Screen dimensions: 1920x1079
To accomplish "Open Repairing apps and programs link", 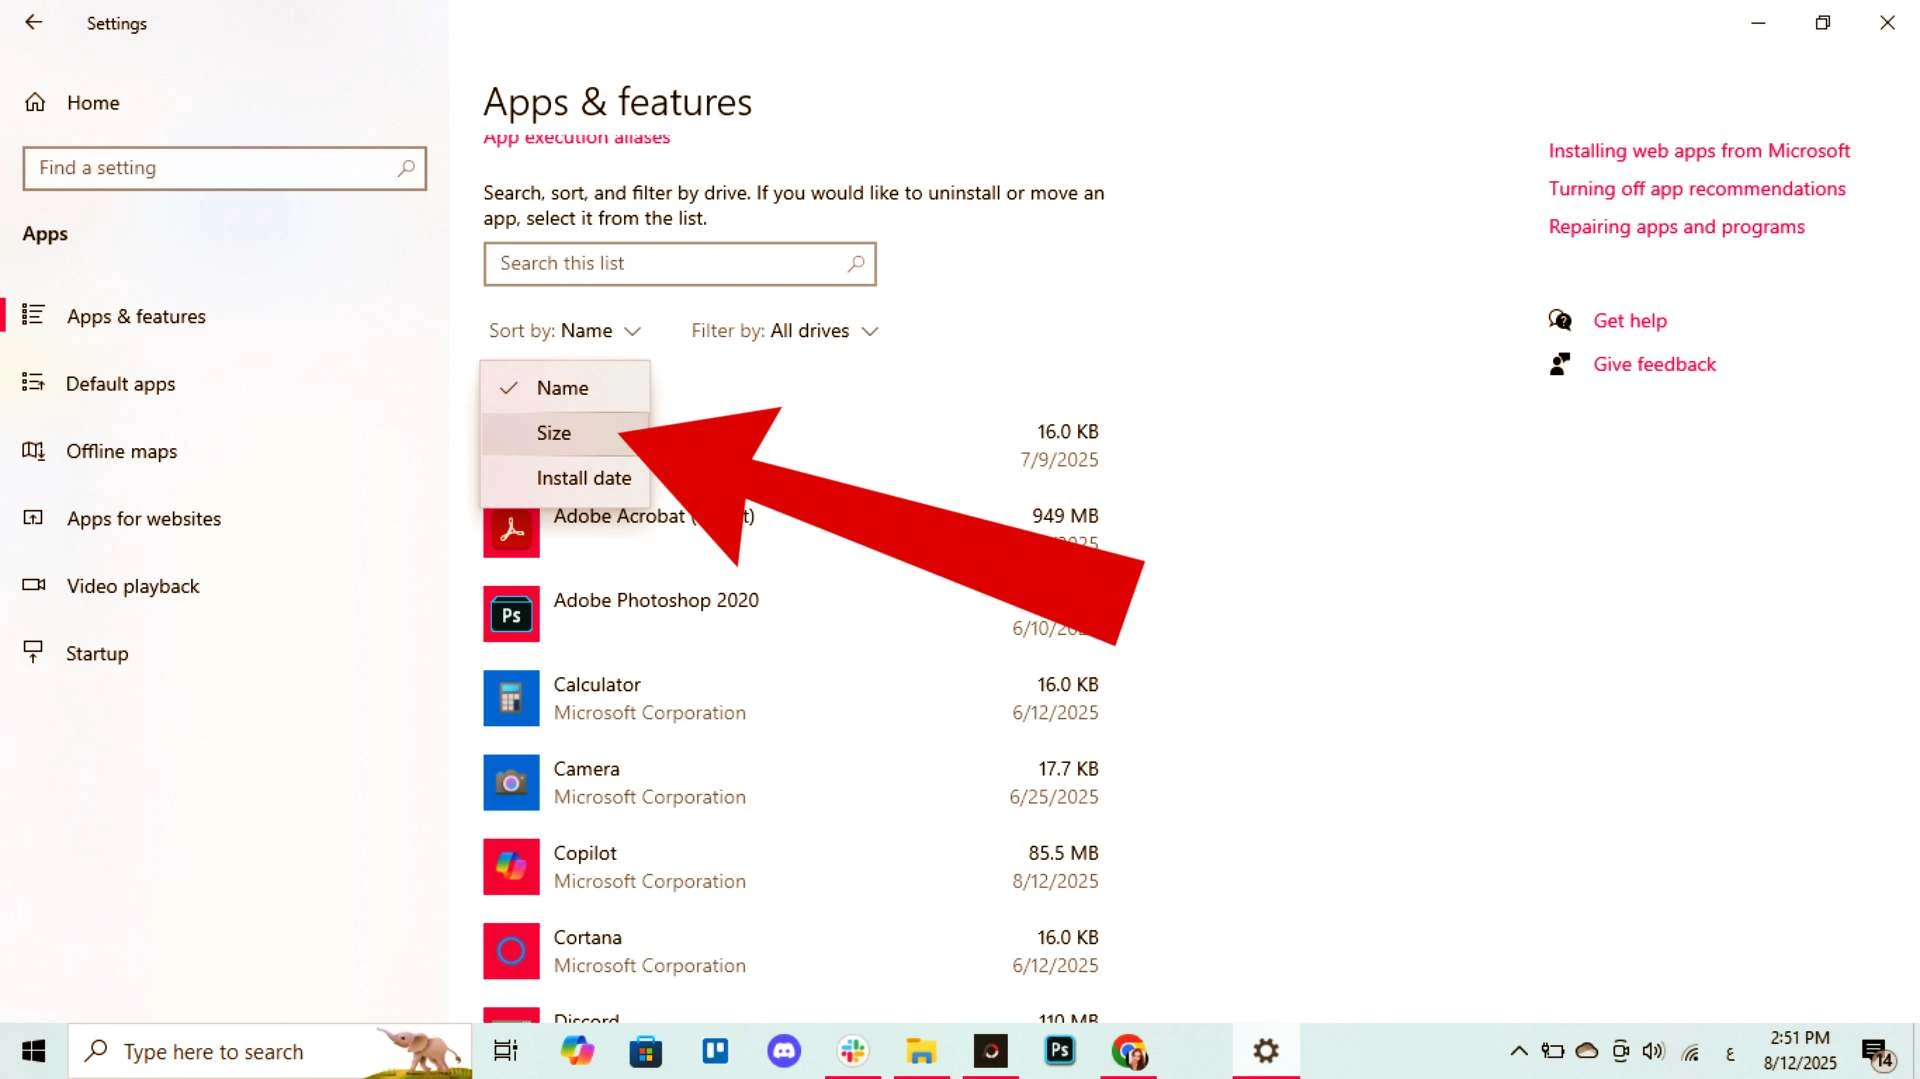I will (1676, 227).
